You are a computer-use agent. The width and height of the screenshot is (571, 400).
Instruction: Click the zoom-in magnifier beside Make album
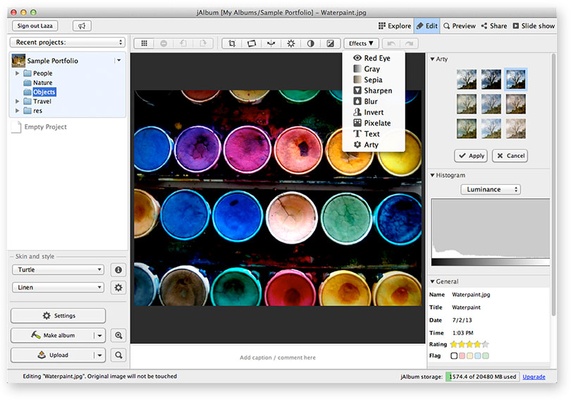[x=119, y=335]
